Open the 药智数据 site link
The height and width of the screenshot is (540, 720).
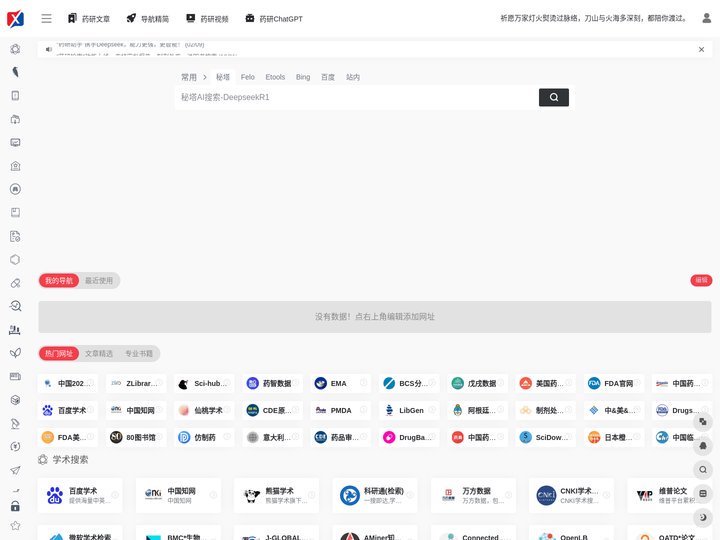272,383
